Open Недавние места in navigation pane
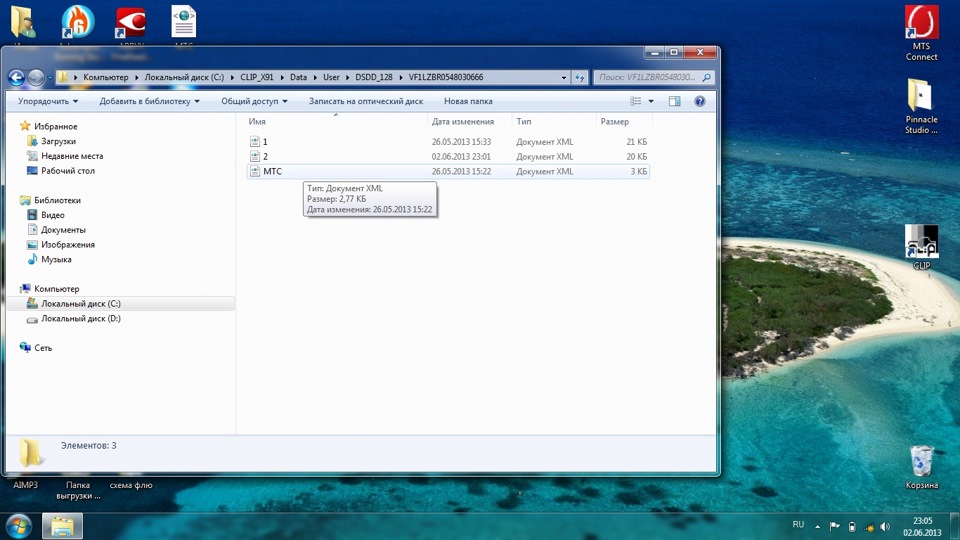 [x=72, y=156]
